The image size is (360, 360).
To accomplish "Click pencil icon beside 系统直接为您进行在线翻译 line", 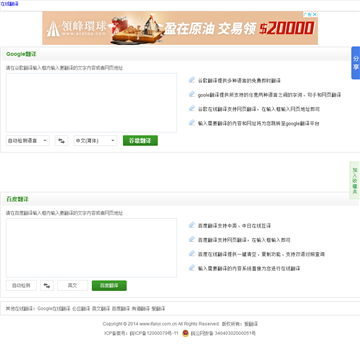I will tap(192, 268).
